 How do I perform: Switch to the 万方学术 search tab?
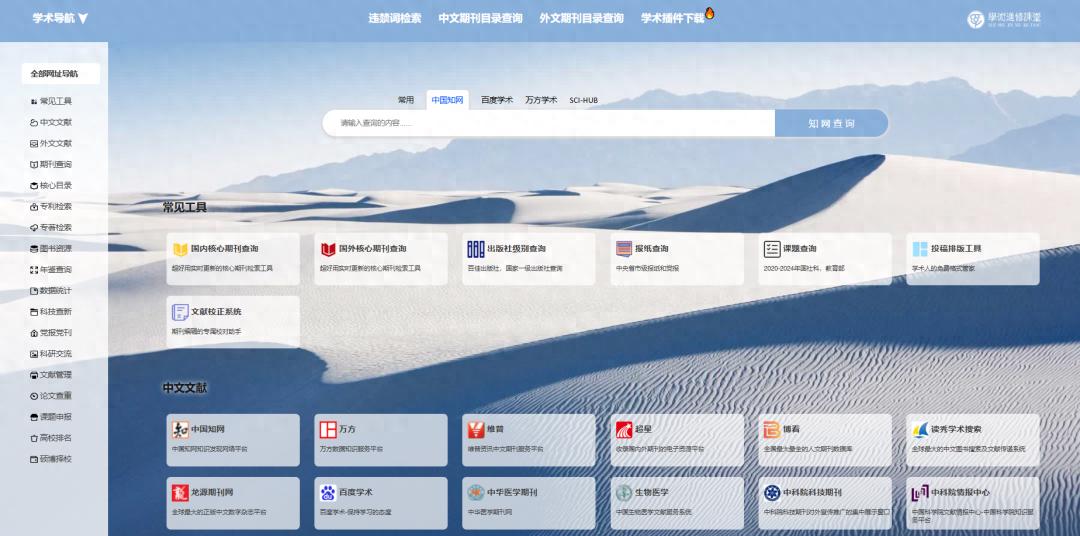(x=541, y=100)
